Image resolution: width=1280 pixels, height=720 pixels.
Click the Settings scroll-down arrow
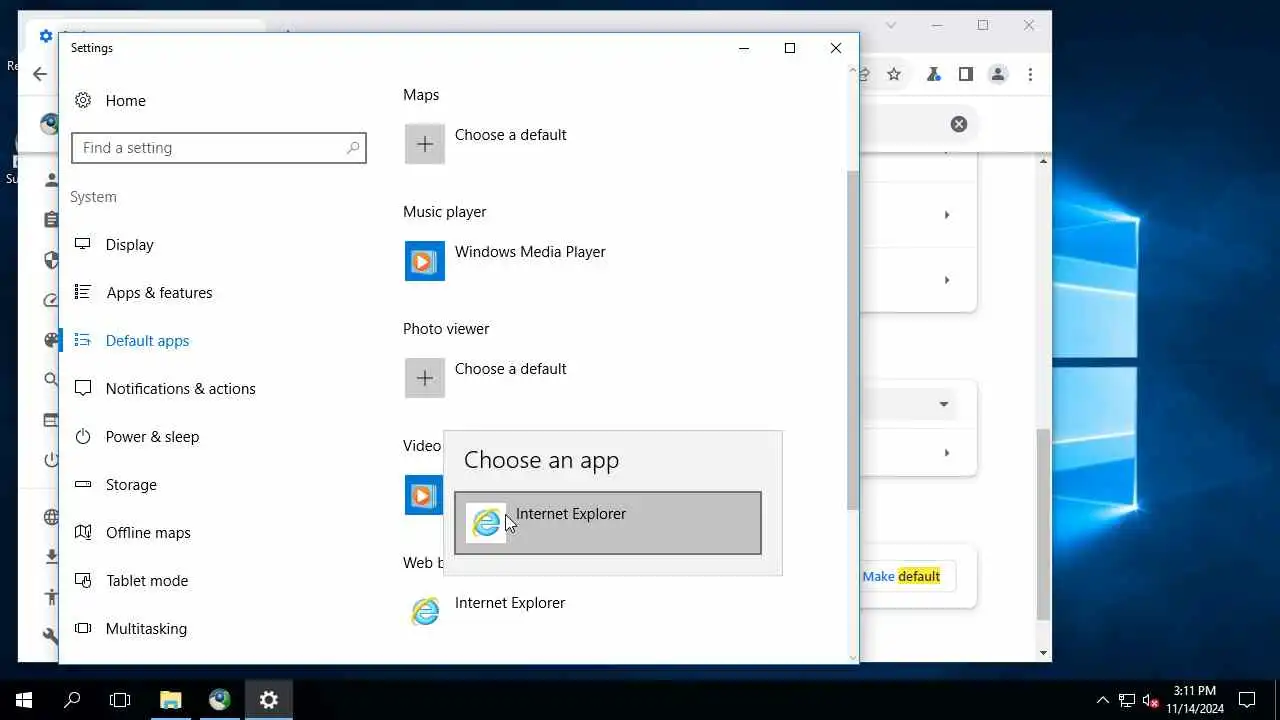852,657
